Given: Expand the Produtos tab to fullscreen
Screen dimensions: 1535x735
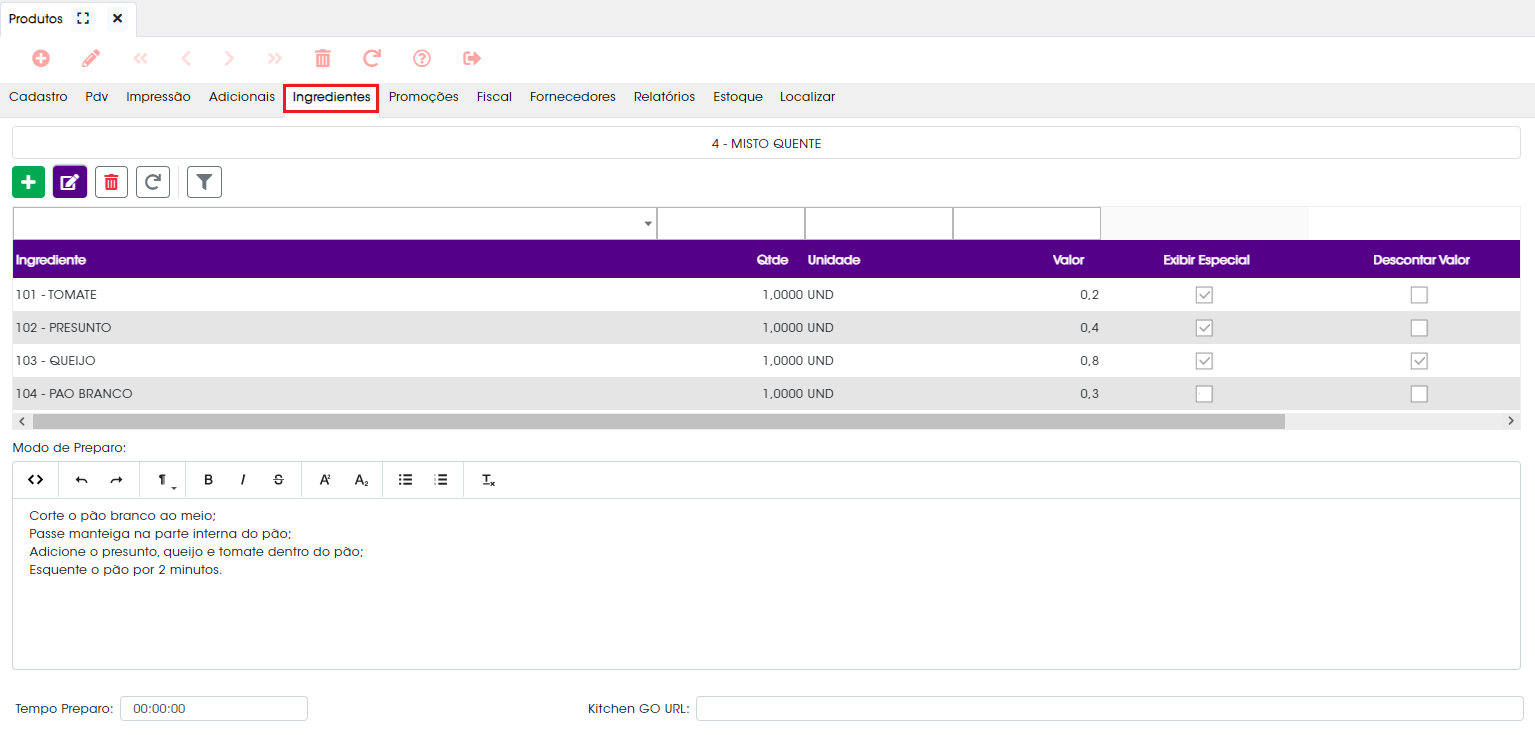Looking at the screenshot, I should [x=83, y=19].
